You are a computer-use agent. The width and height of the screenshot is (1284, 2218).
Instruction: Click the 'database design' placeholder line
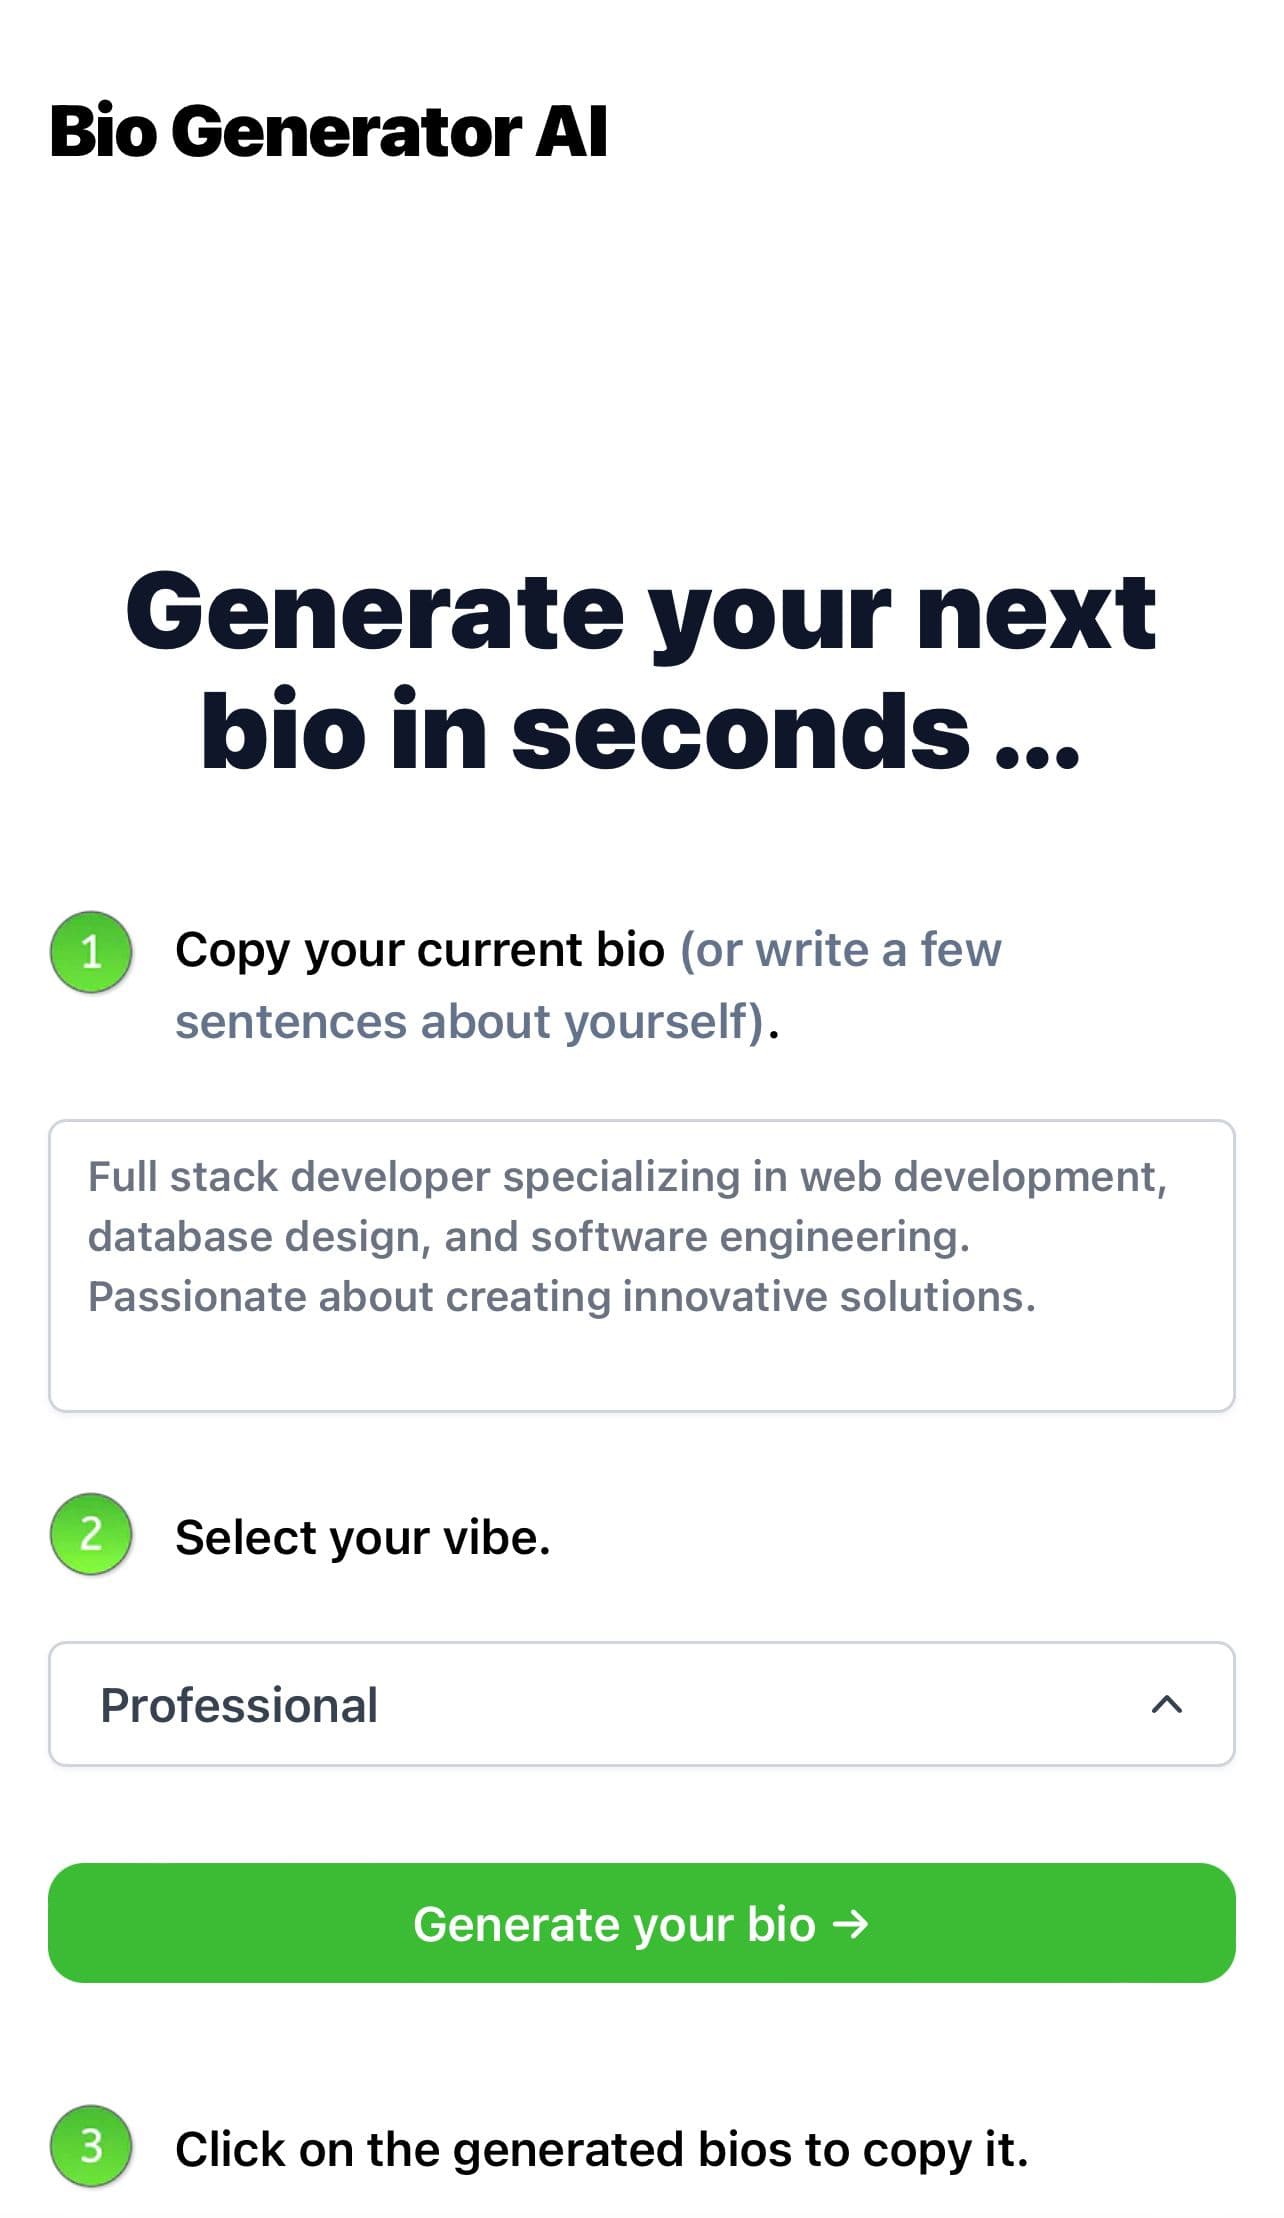[528, 1236]
